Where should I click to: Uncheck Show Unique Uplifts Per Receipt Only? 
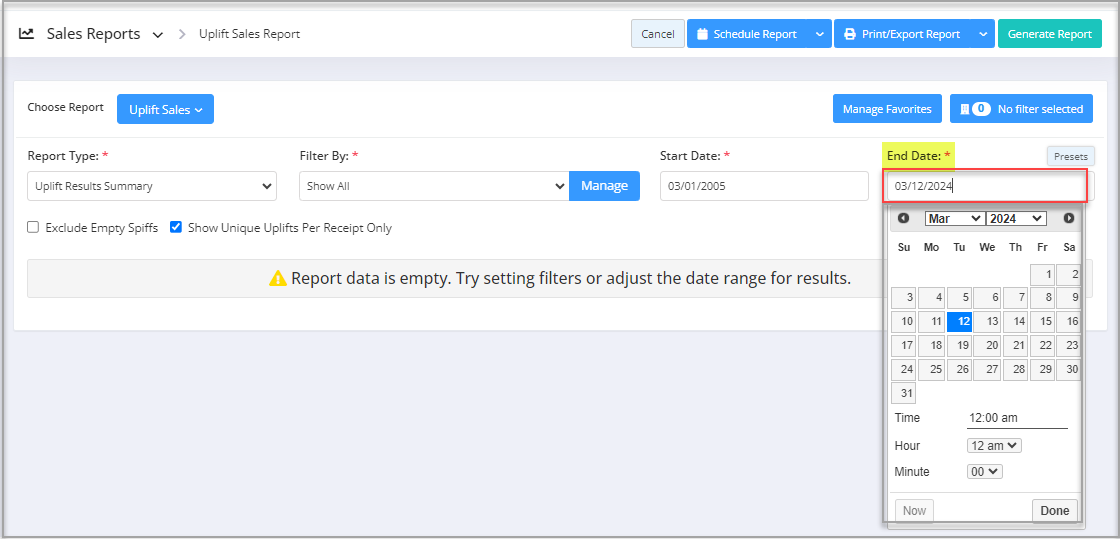point(176,228)
